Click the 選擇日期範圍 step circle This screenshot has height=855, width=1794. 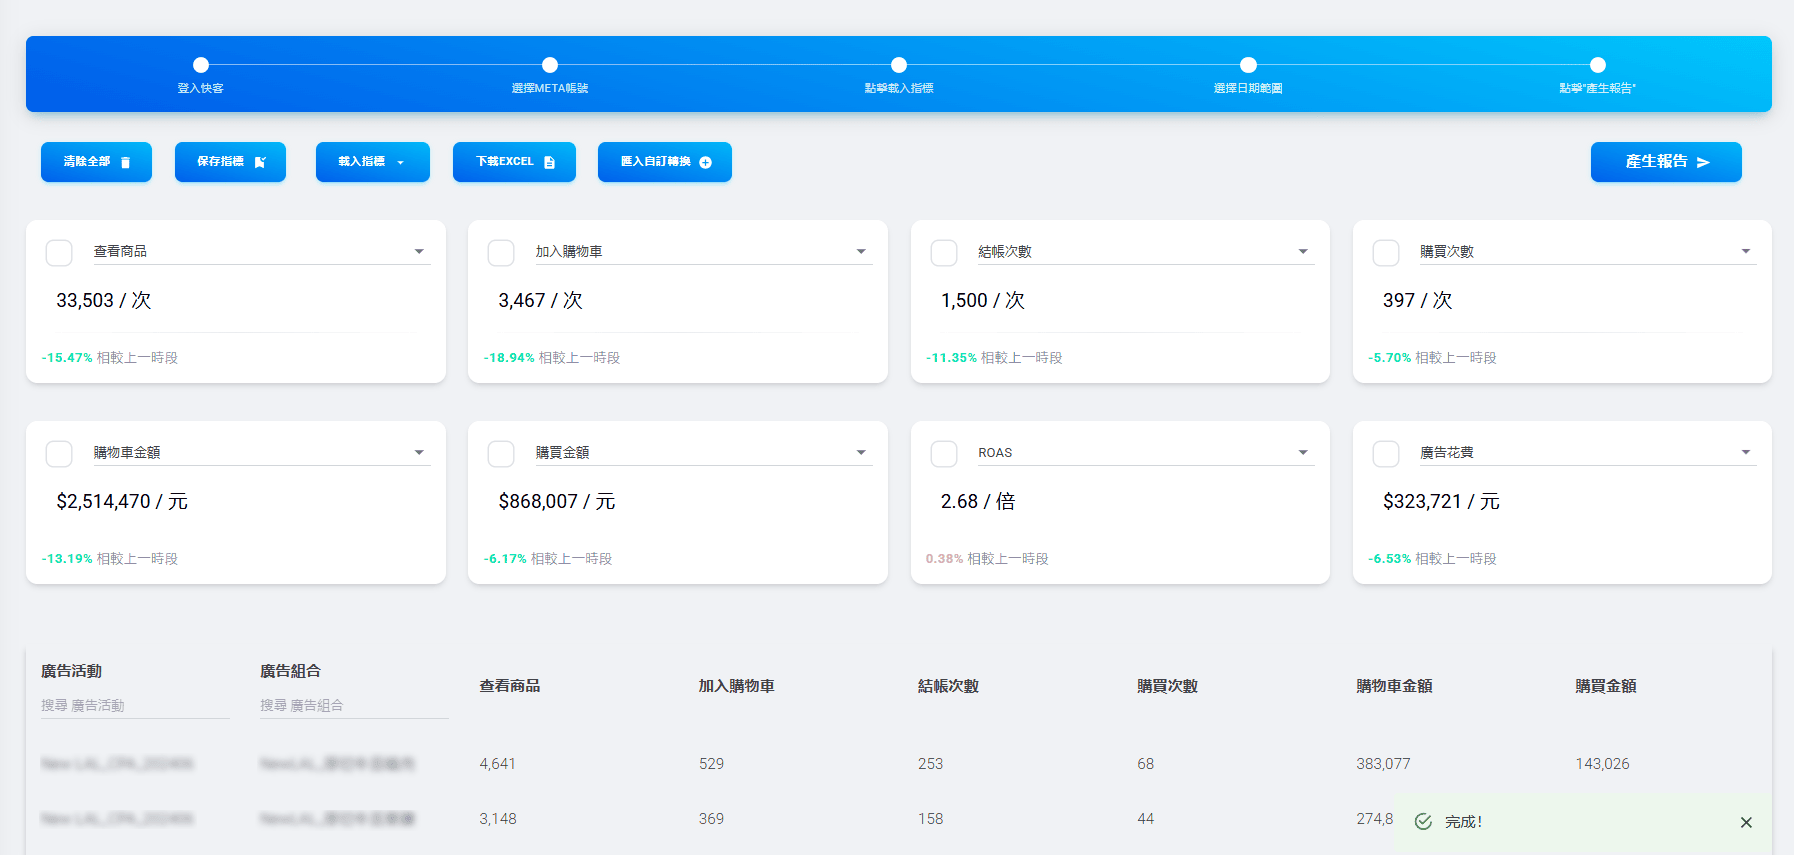(1248, 65)
